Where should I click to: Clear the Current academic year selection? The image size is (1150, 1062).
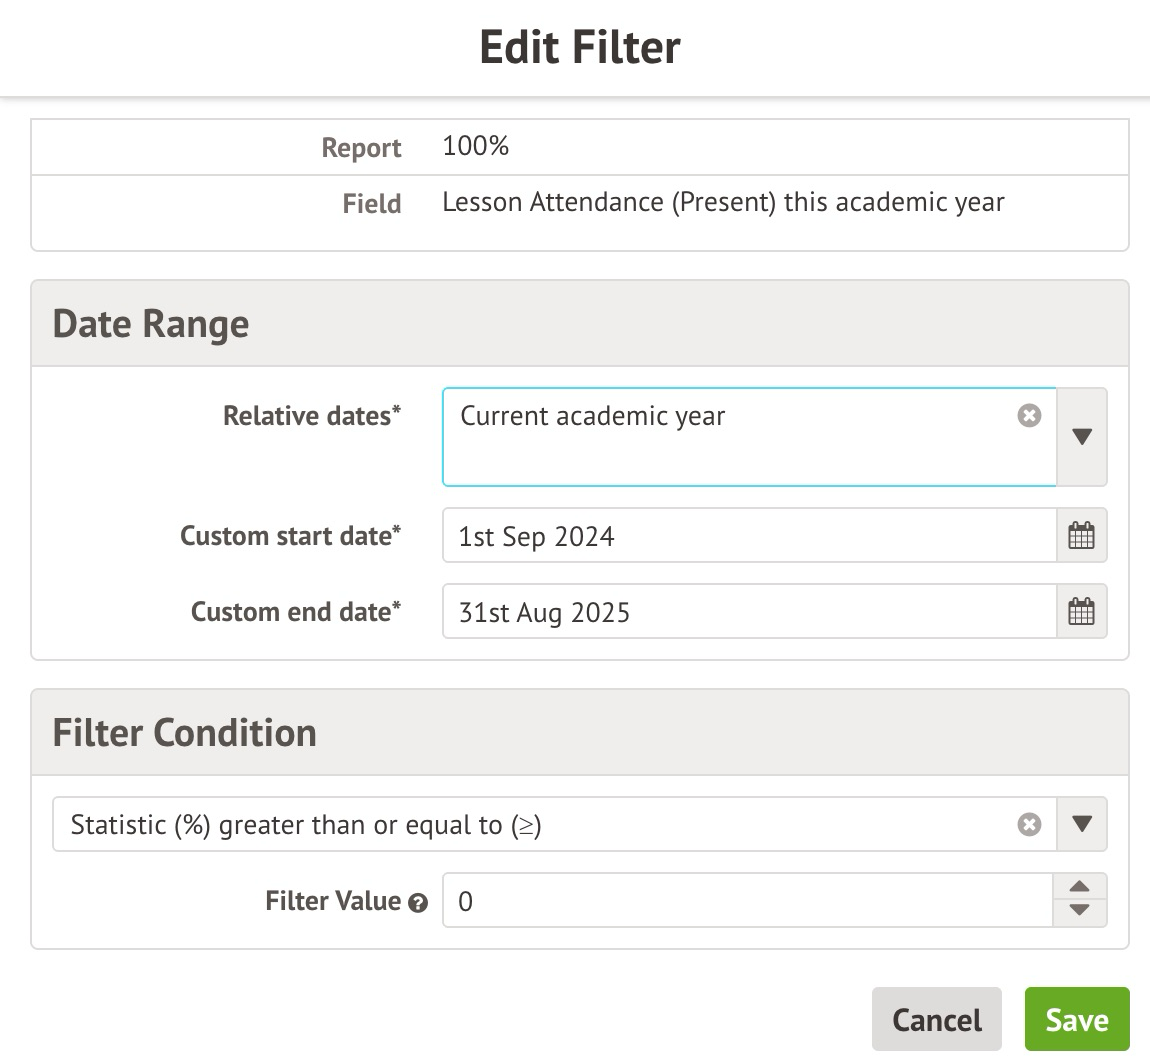(1029, 416)
